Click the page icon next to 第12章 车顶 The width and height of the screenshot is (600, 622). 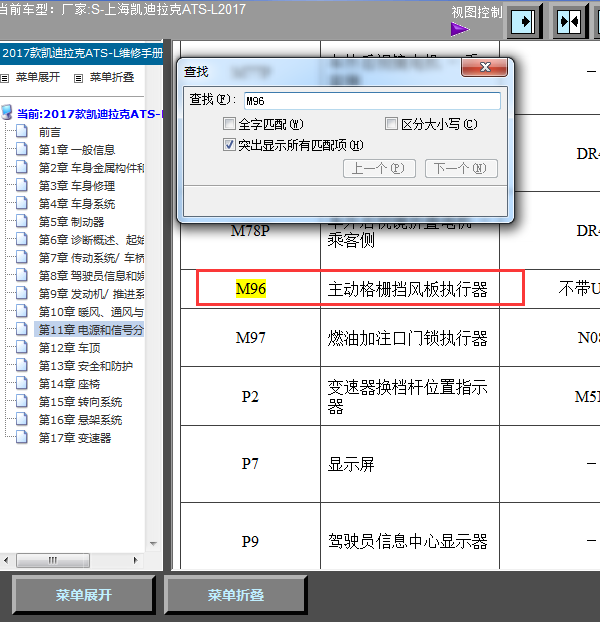pyautogui.click(x=21, y=347)
